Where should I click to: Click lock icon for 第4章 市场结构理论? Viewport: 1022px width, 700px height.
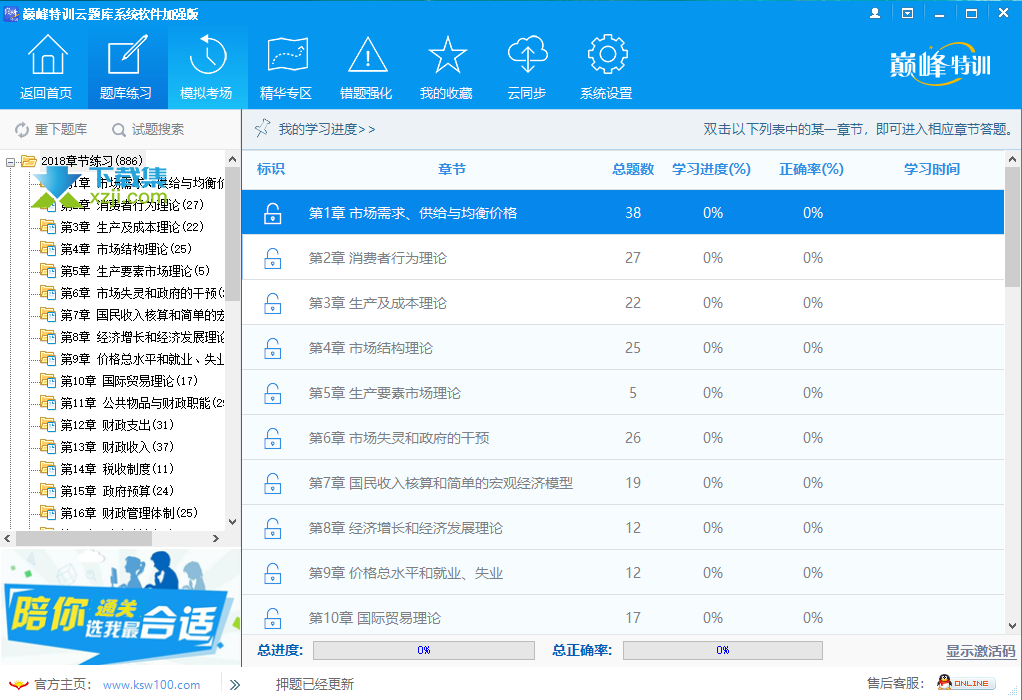coord(272,348)
